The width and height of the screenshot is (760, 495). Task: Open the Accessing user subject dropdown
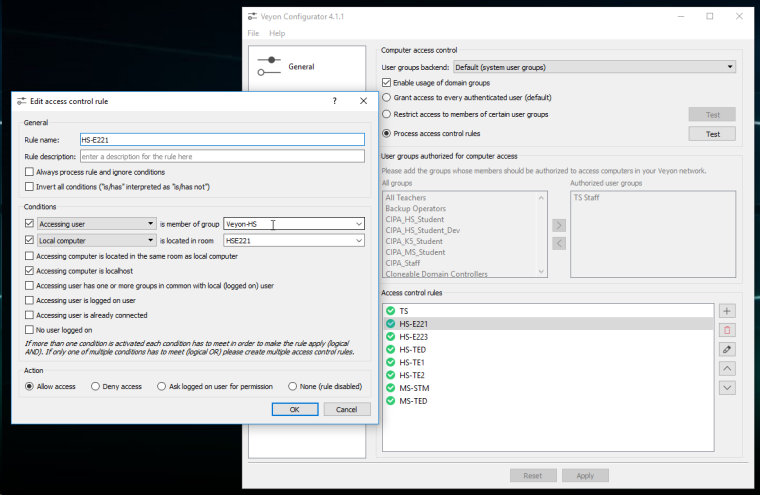coord(97,224)
